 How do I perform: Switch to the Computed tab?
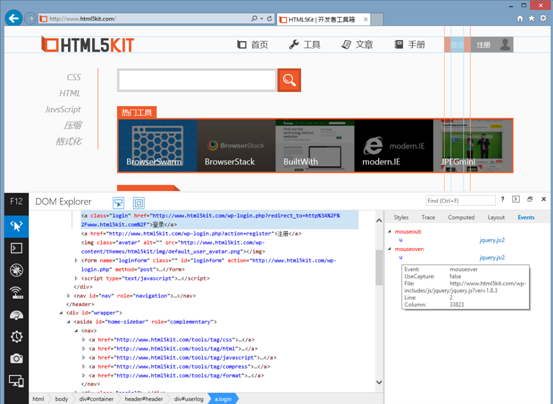tap(461, 217)
